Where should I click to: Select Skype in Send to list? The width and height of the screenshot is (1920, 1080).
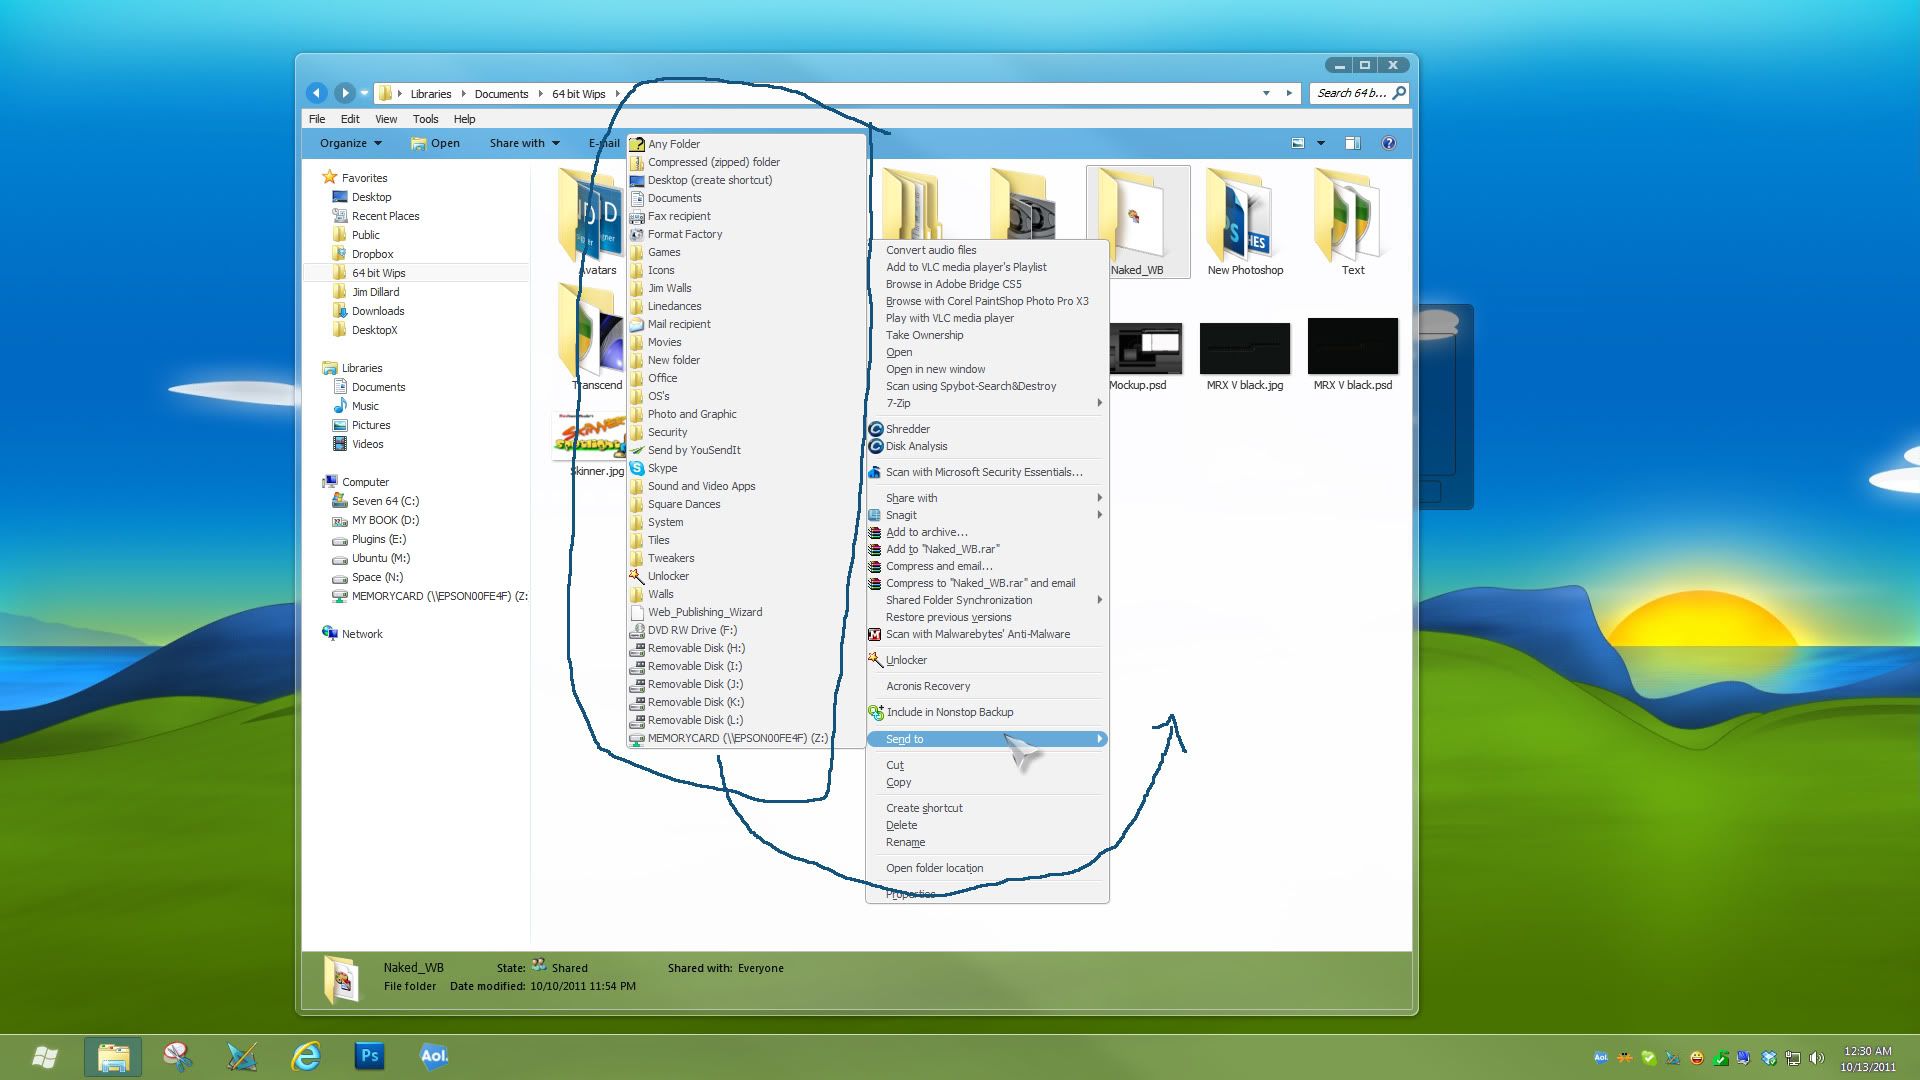pos(662,468)
